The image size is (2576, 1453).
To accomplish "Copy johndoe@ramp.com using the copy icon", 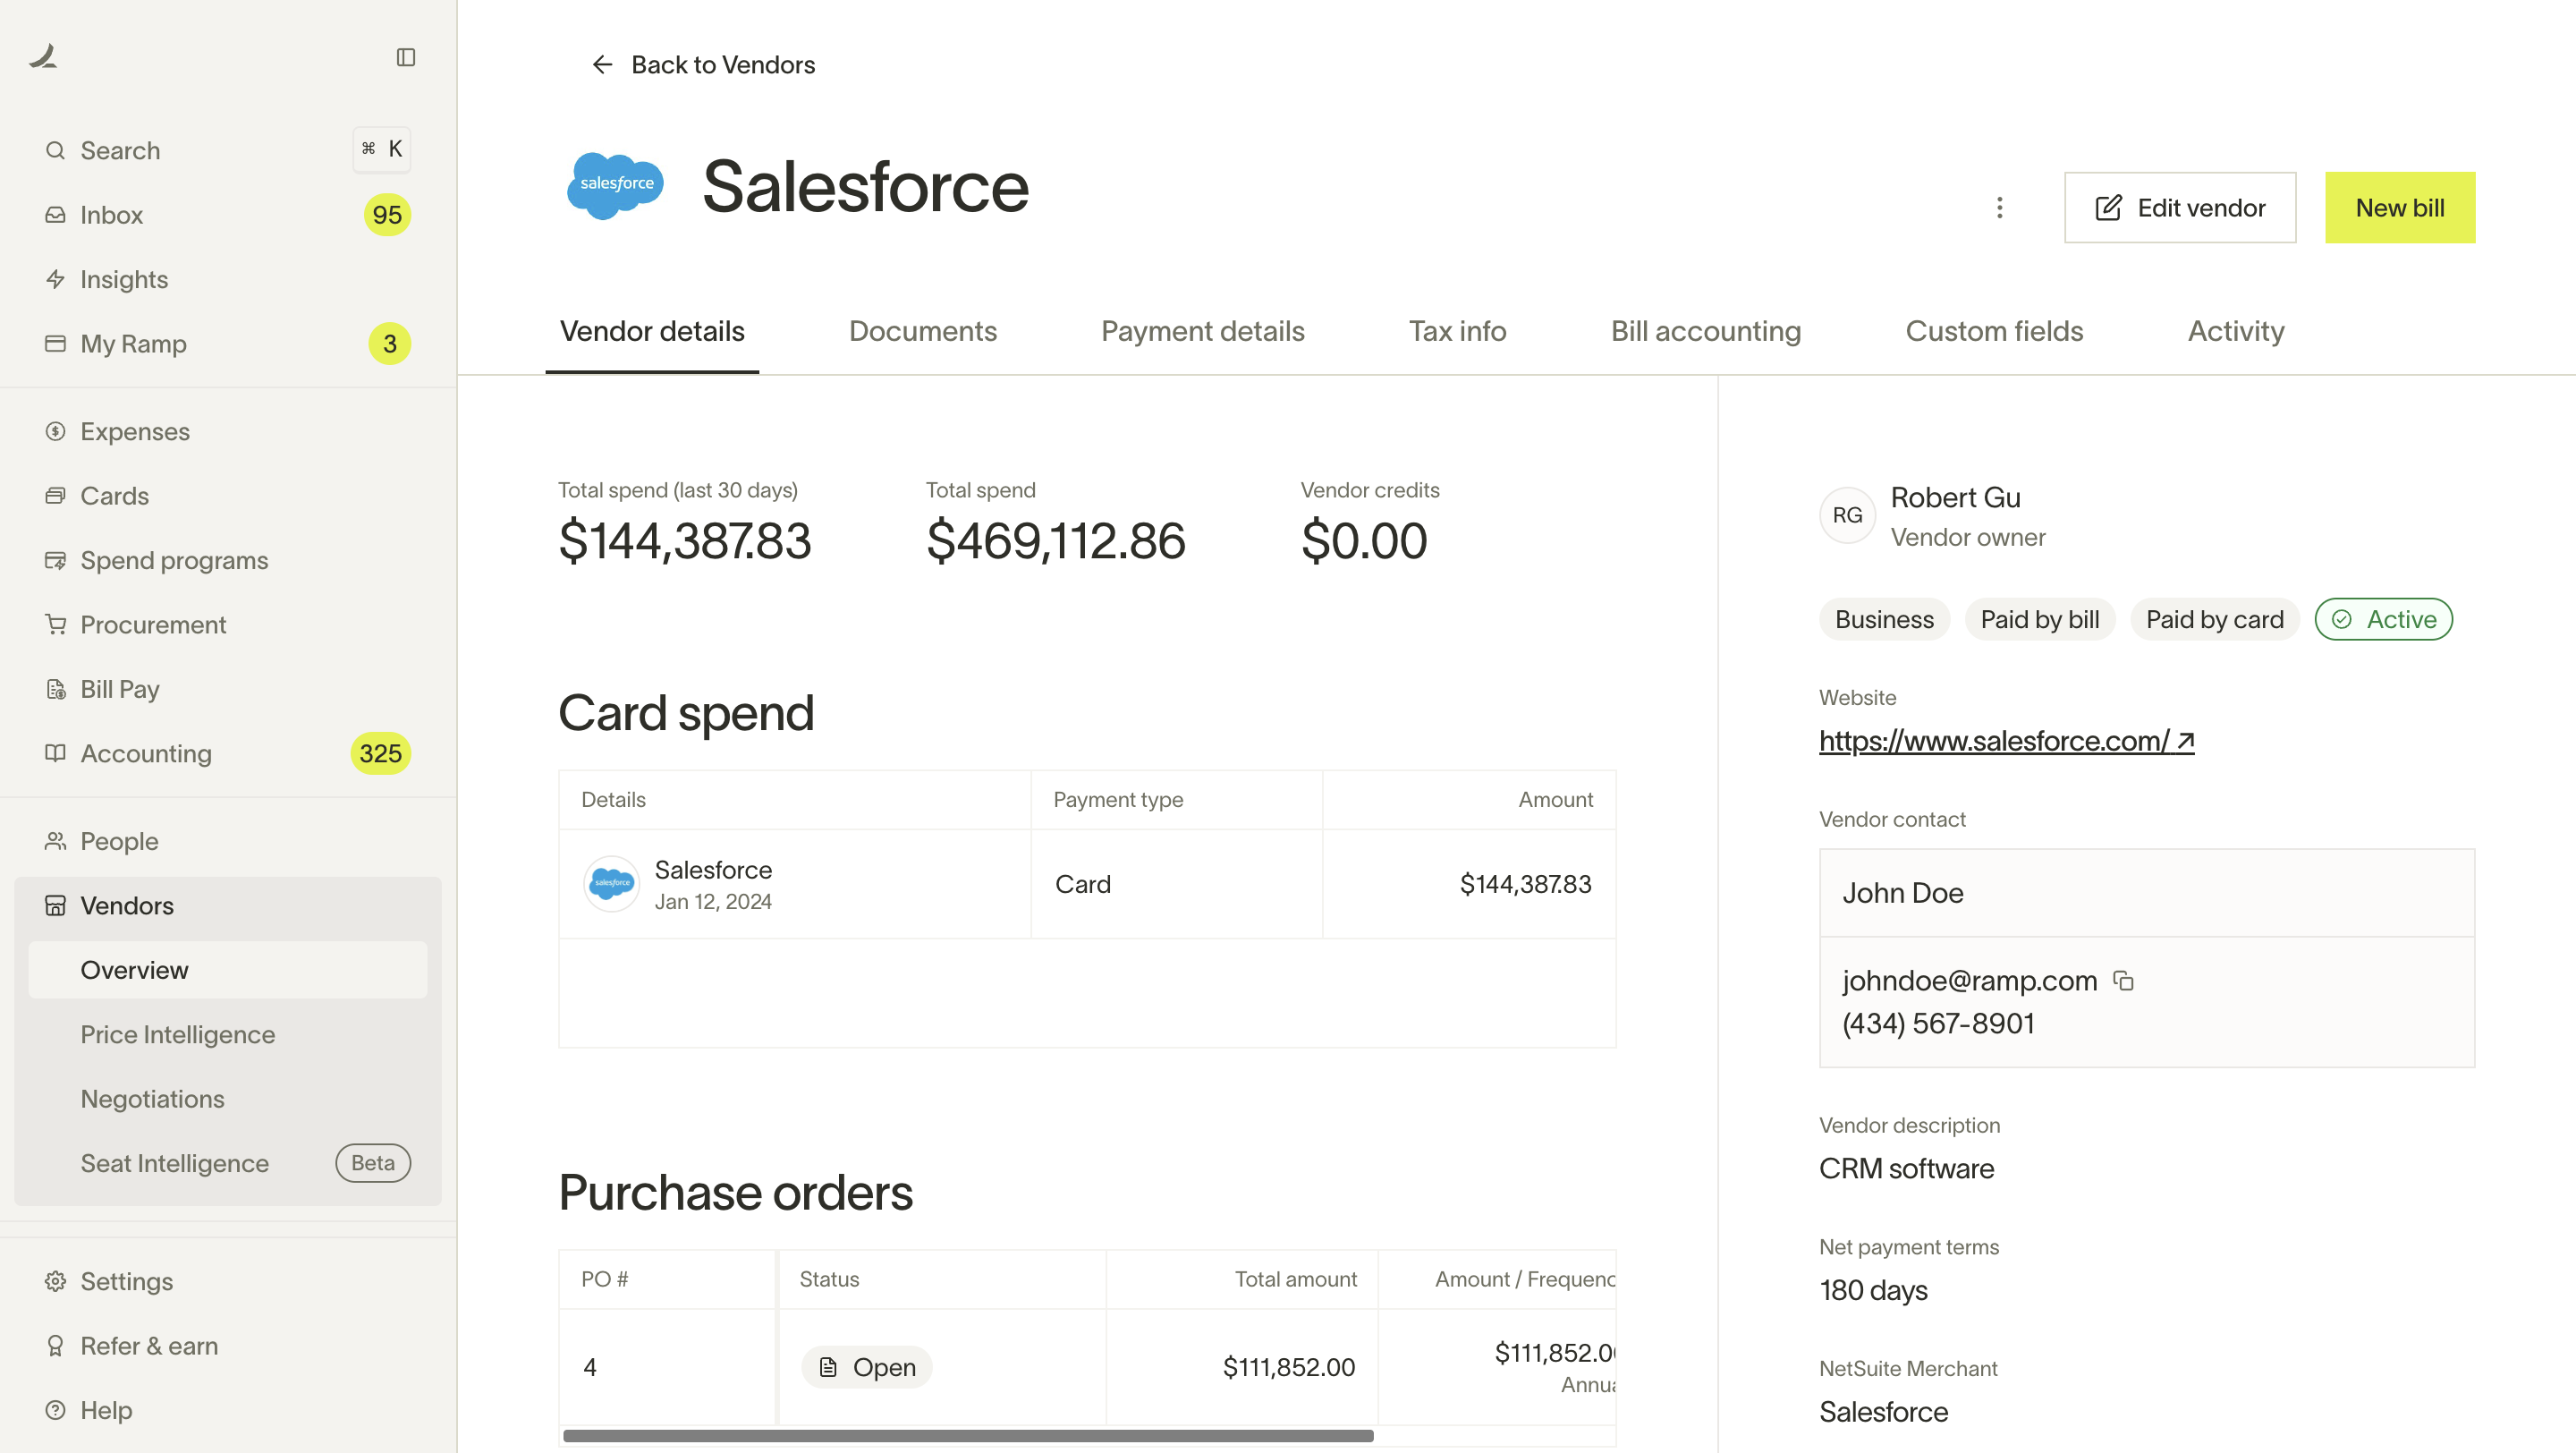I will click(x=2122, y=980).
